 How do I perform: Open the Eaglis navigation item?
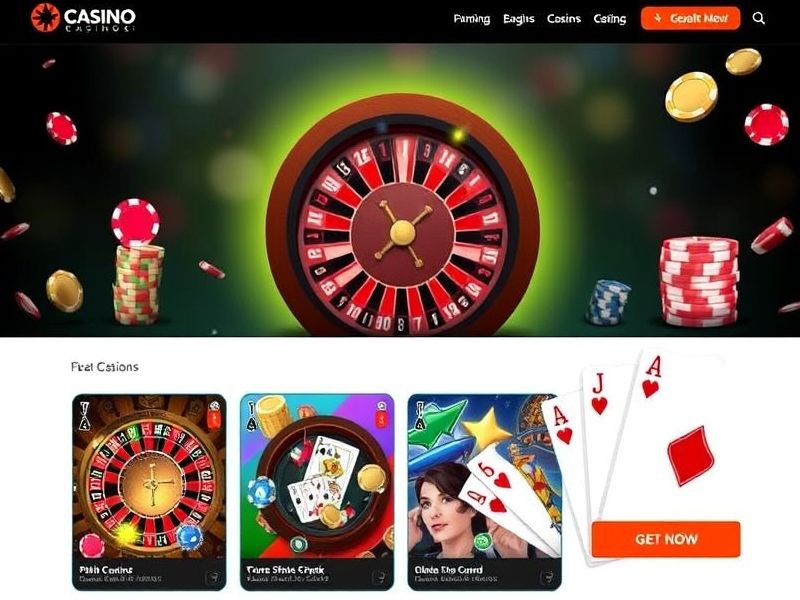tap(518, 19)
